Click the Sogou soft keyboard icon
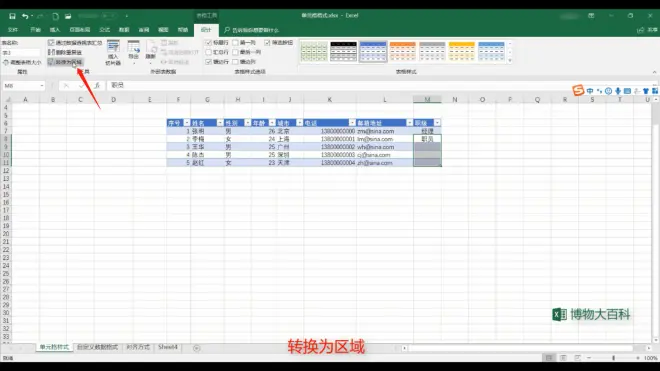Screen dimensions: 660x371 click(x=627, y=91)
